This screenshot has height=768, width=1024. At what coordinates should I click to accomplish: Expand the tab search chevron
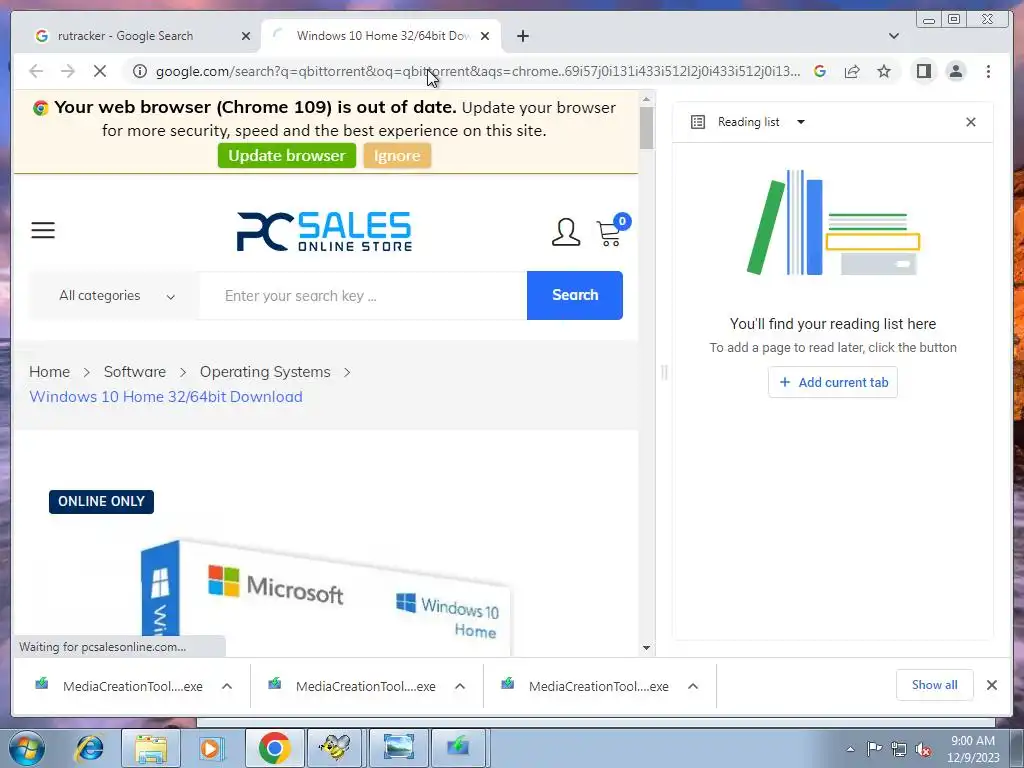(x=894, y=36)
